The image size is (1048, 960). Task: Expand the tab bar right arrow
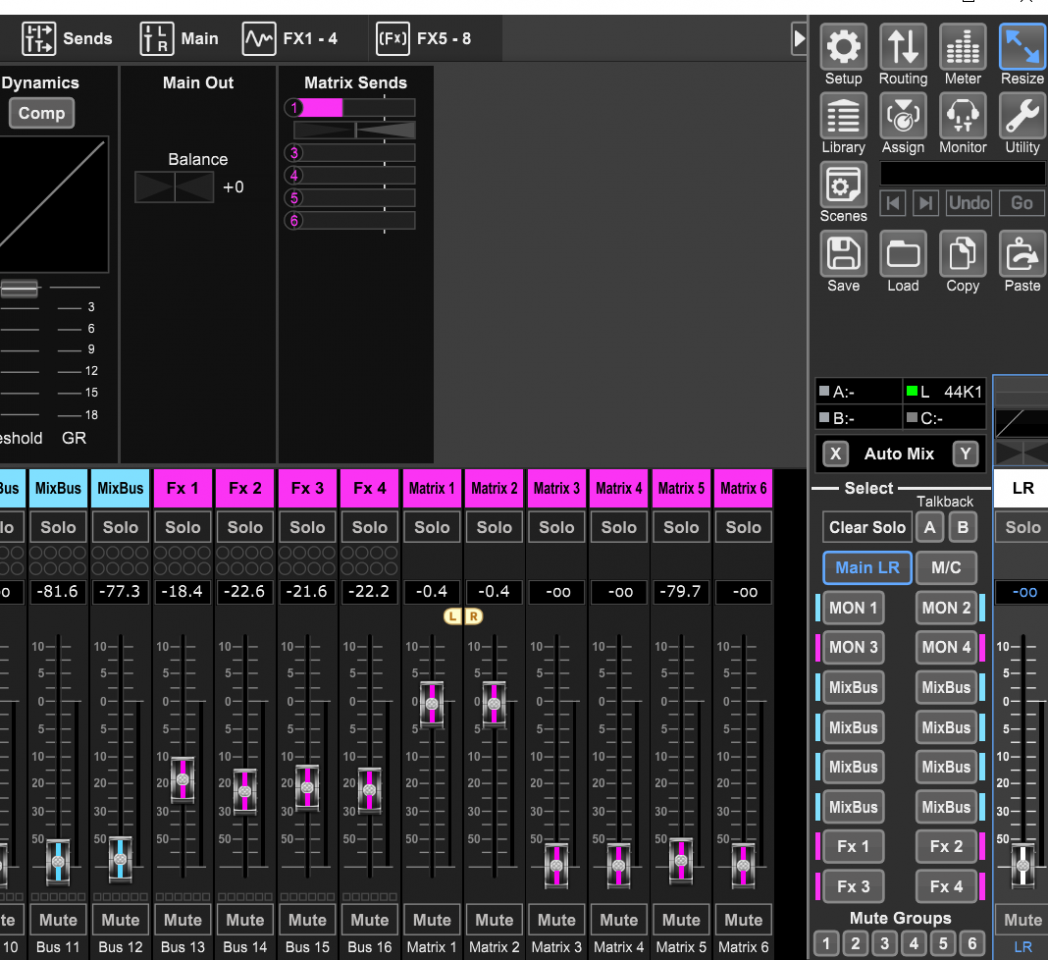point(799,39)
